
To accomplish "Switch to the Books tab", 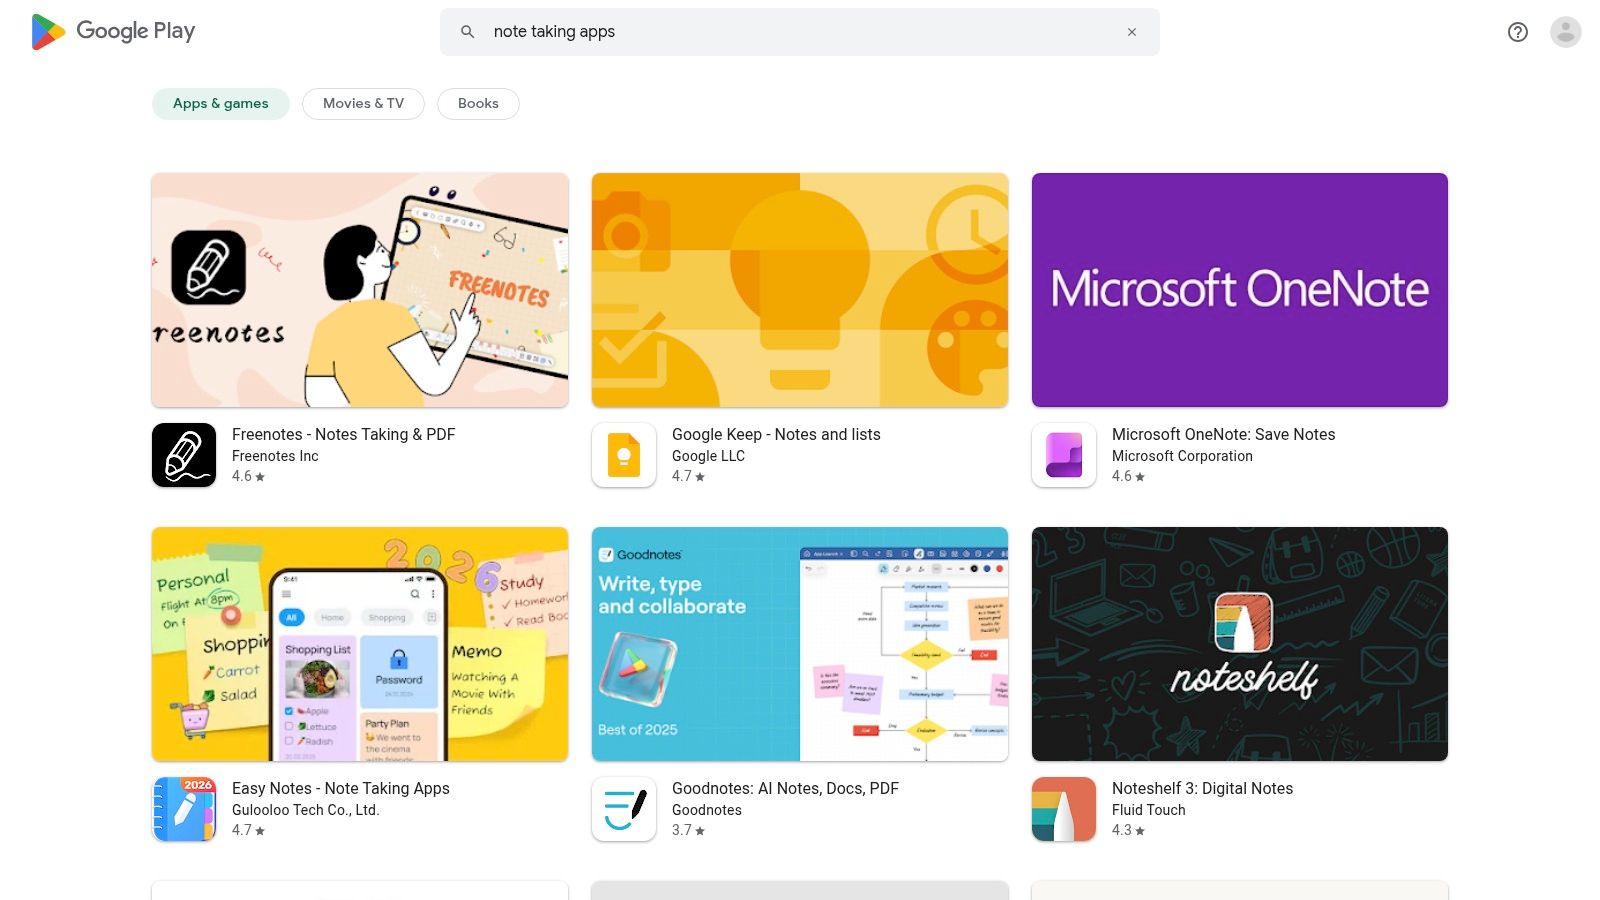I will point(478,103).
